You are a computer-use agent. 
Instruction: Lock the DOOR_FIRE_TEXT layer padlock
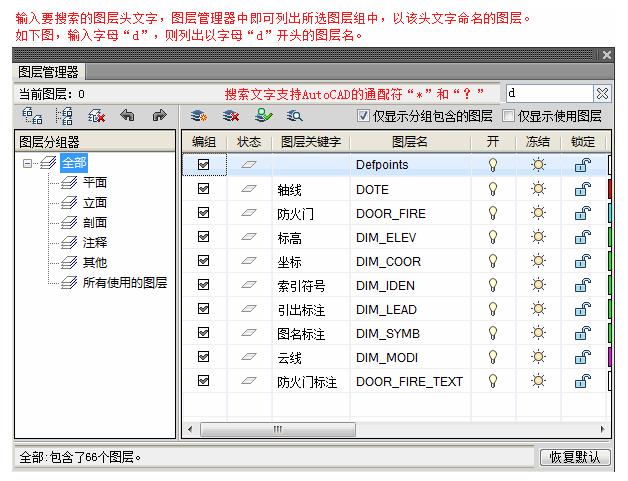point(583,381)
